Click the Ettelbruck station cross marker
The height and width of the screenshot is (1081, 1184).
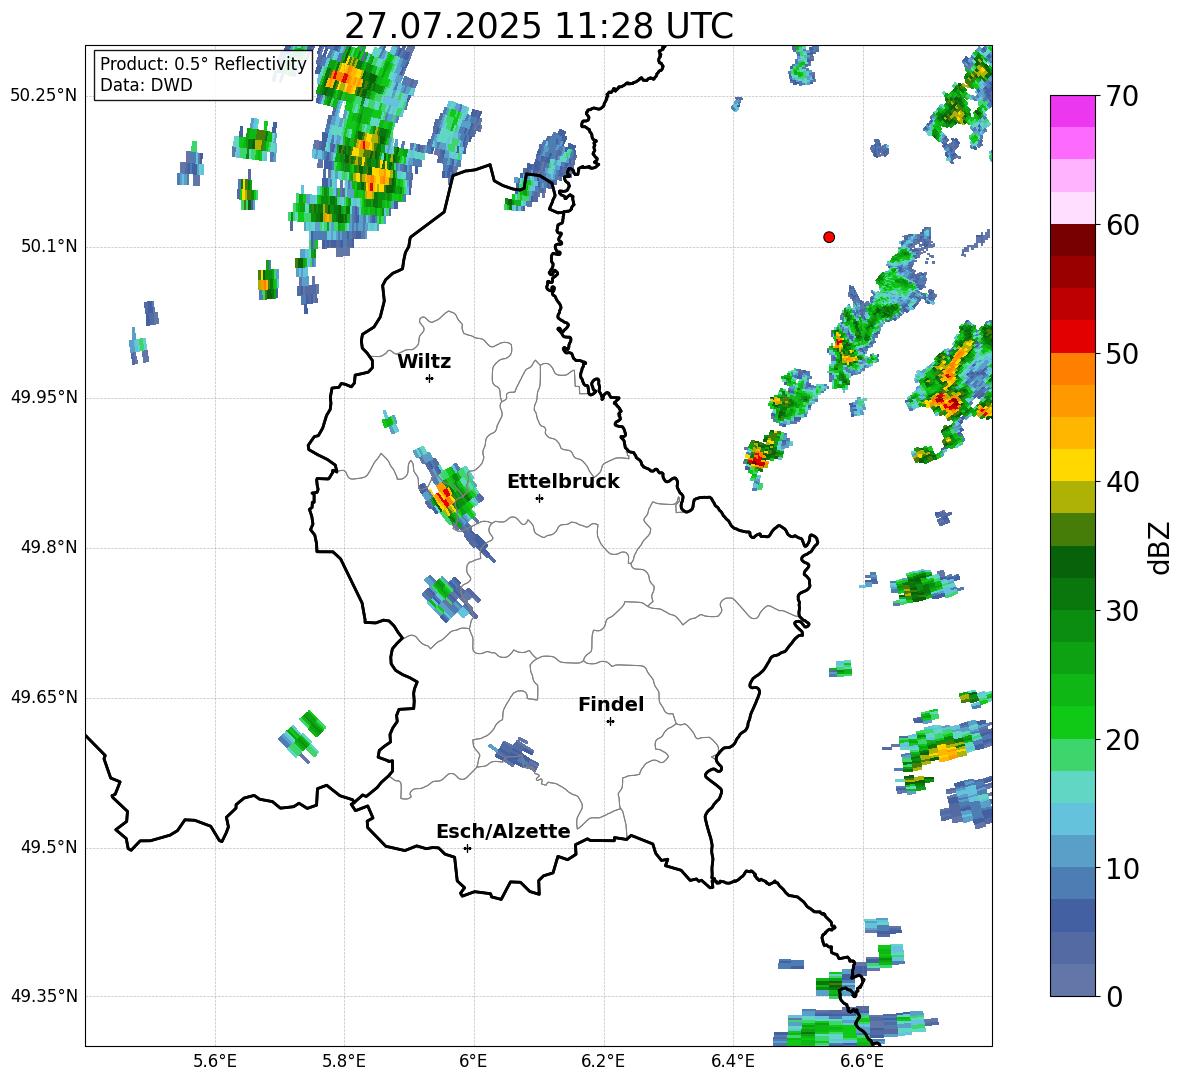coord(539,498)
